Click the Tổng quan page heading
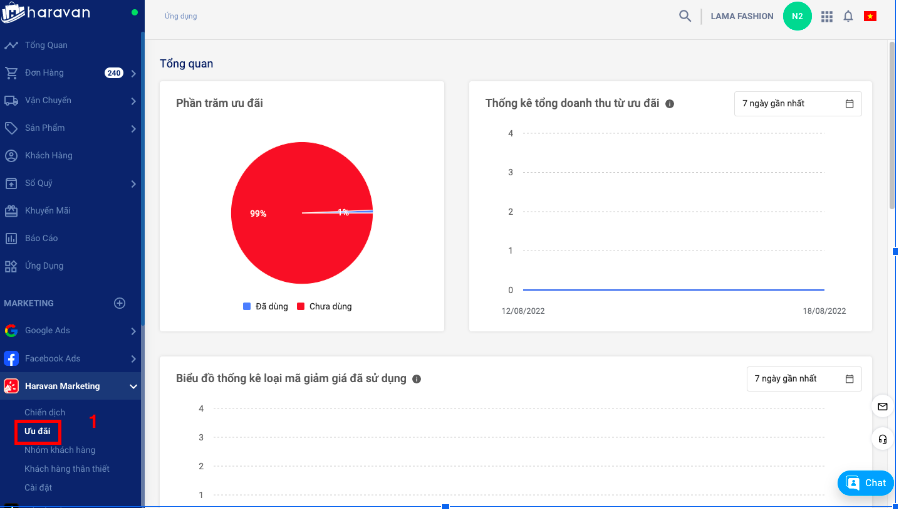The image size is (898, 509). tap(187, 64)
